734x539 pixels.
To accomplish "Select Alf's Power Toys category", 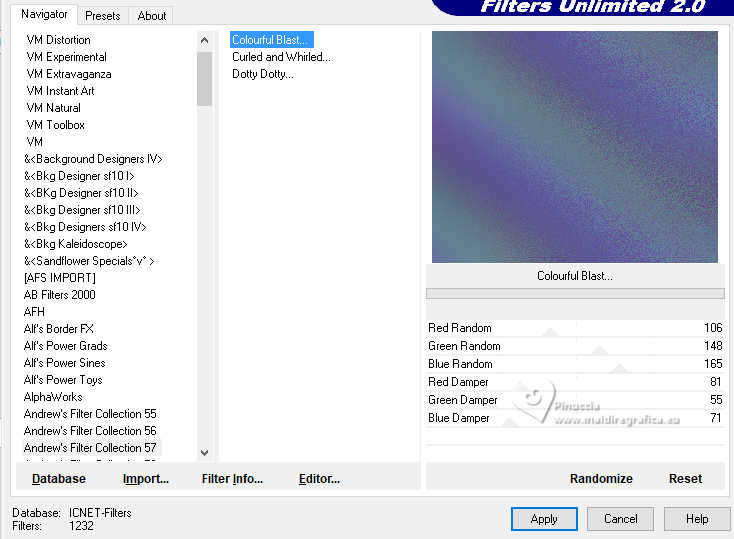I will (63, 380).
